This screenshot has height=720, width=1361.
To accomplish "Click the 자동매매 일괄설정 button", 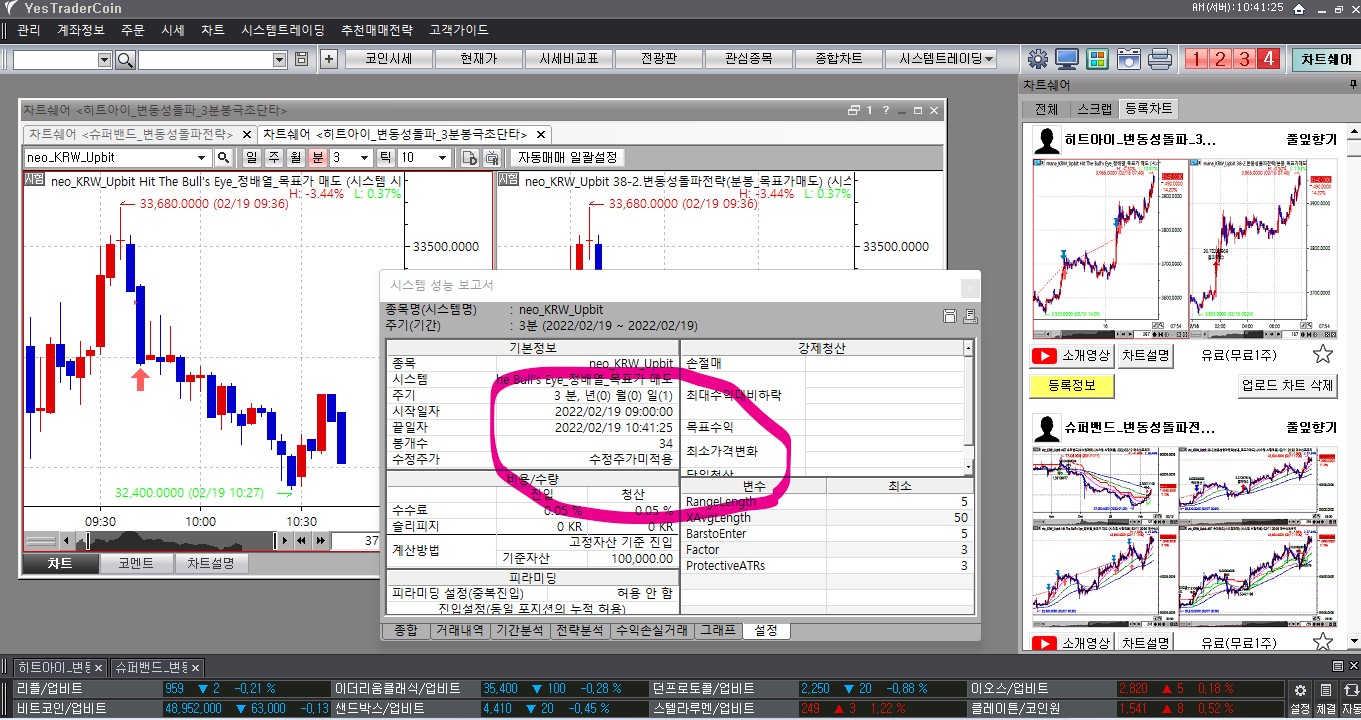I will click(x=568, y=158).
